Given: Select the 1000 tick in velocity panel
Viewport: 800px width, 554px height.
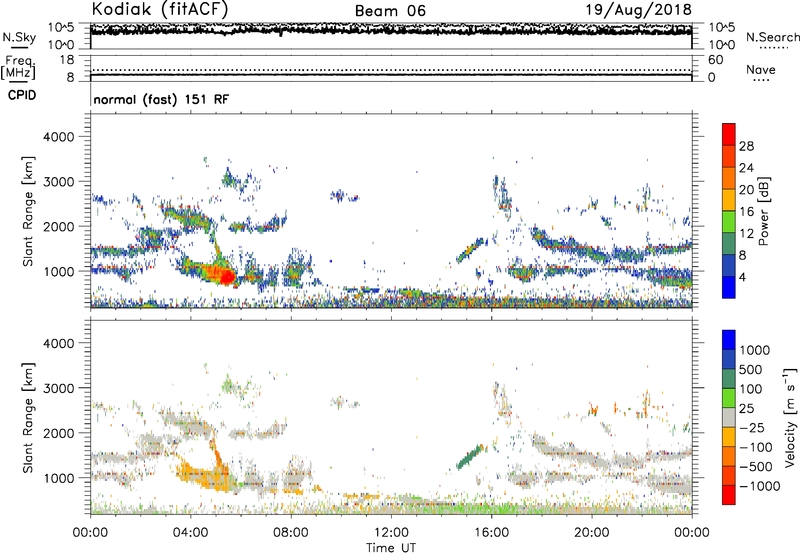Looking at the screenshot, I should pyautogui.click(x=59, y=478).
